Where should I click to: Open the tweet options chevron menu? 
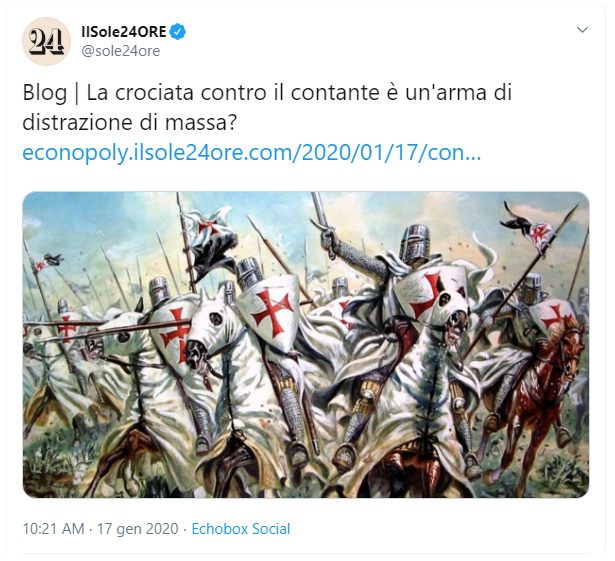pos(582,30)
